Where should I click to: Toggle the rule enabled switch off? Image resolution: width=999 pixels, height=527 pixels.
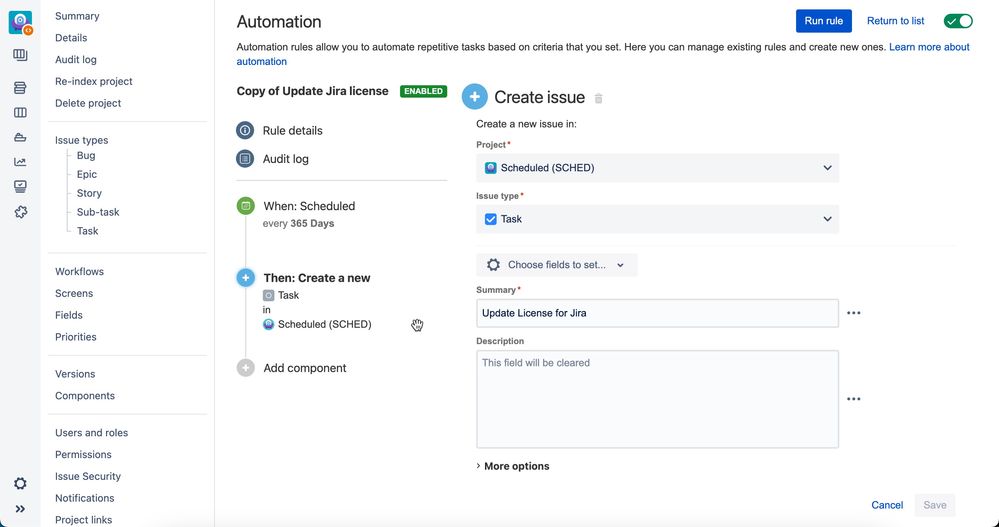click(958, 21)
